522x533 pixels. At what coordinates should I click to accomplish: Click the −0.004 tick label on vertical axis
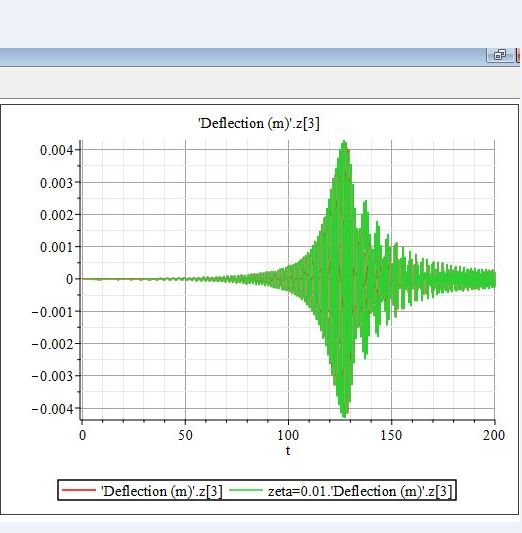[53, 409]
